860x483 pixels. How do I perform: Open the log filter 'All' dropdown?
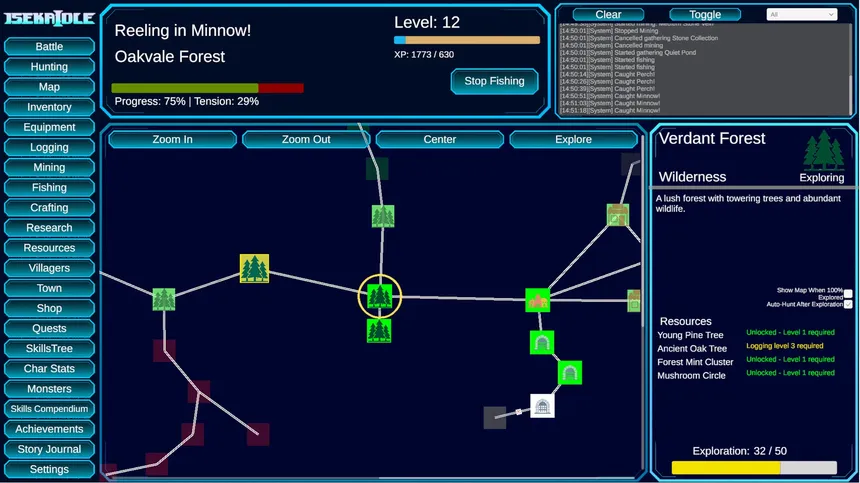801,15
